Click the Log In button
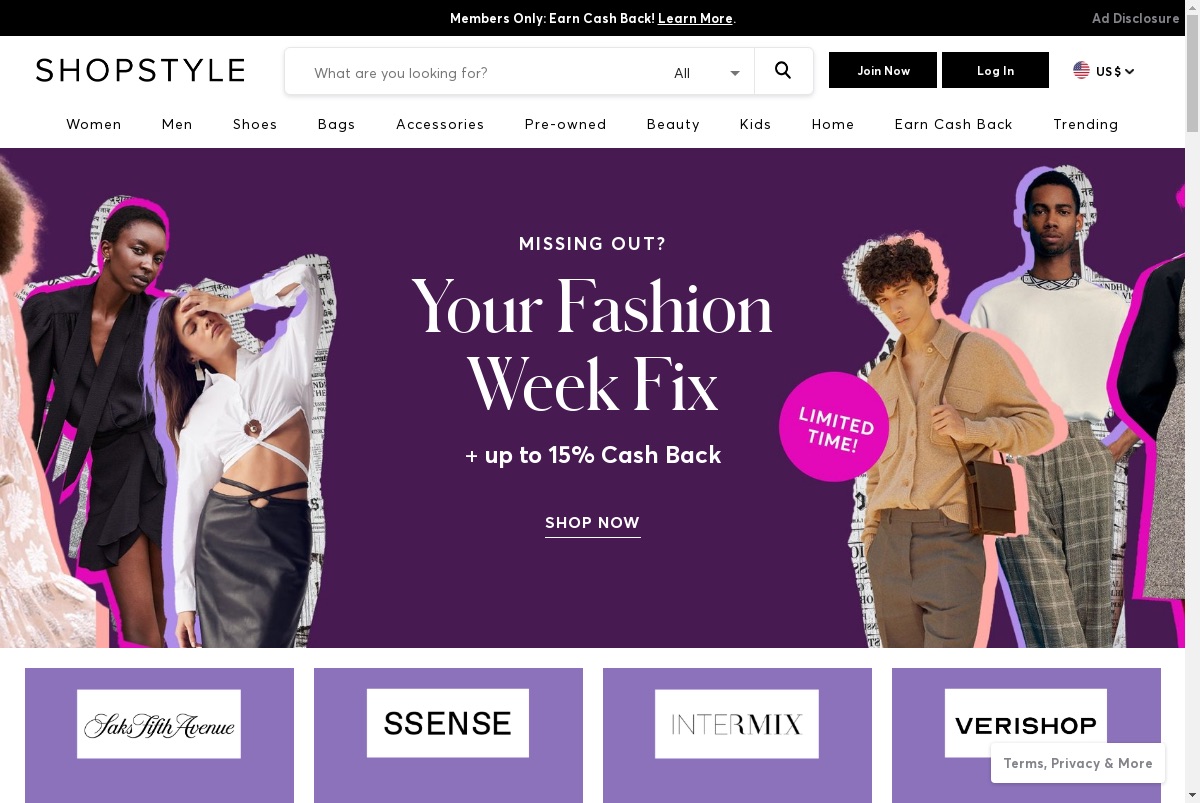Screen dimensions: 1200x803 tap(995, 70)
